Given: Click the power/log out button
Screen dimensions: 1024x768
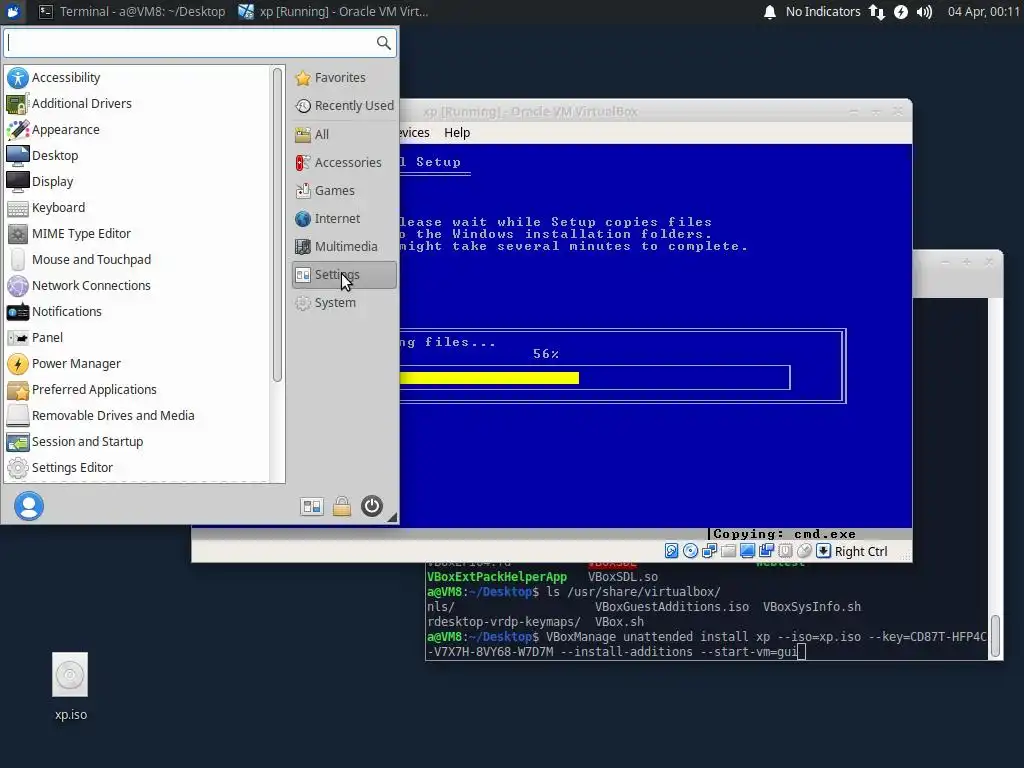Looking at the screenshot, I should [x=372, y=506].
